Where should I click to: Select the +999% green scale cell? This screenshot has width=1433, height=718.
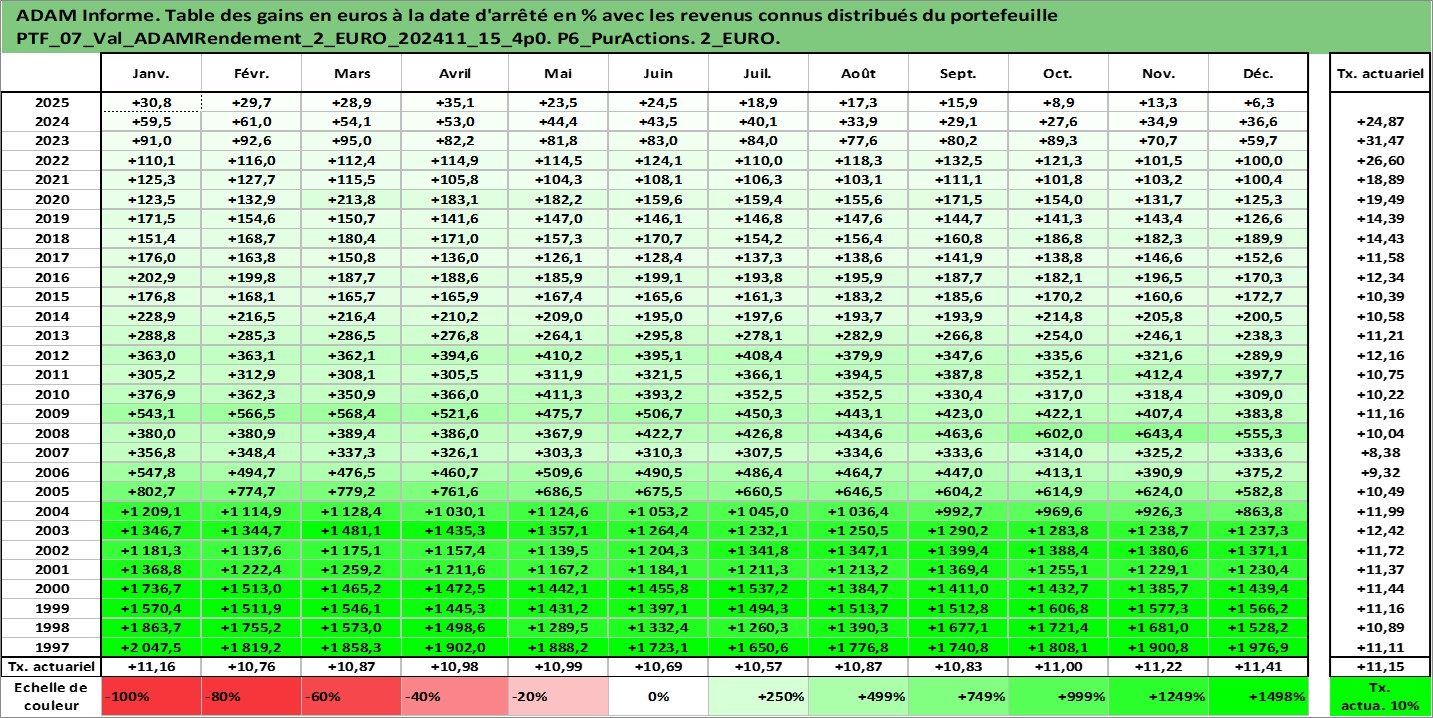[x=1058, y=696]
